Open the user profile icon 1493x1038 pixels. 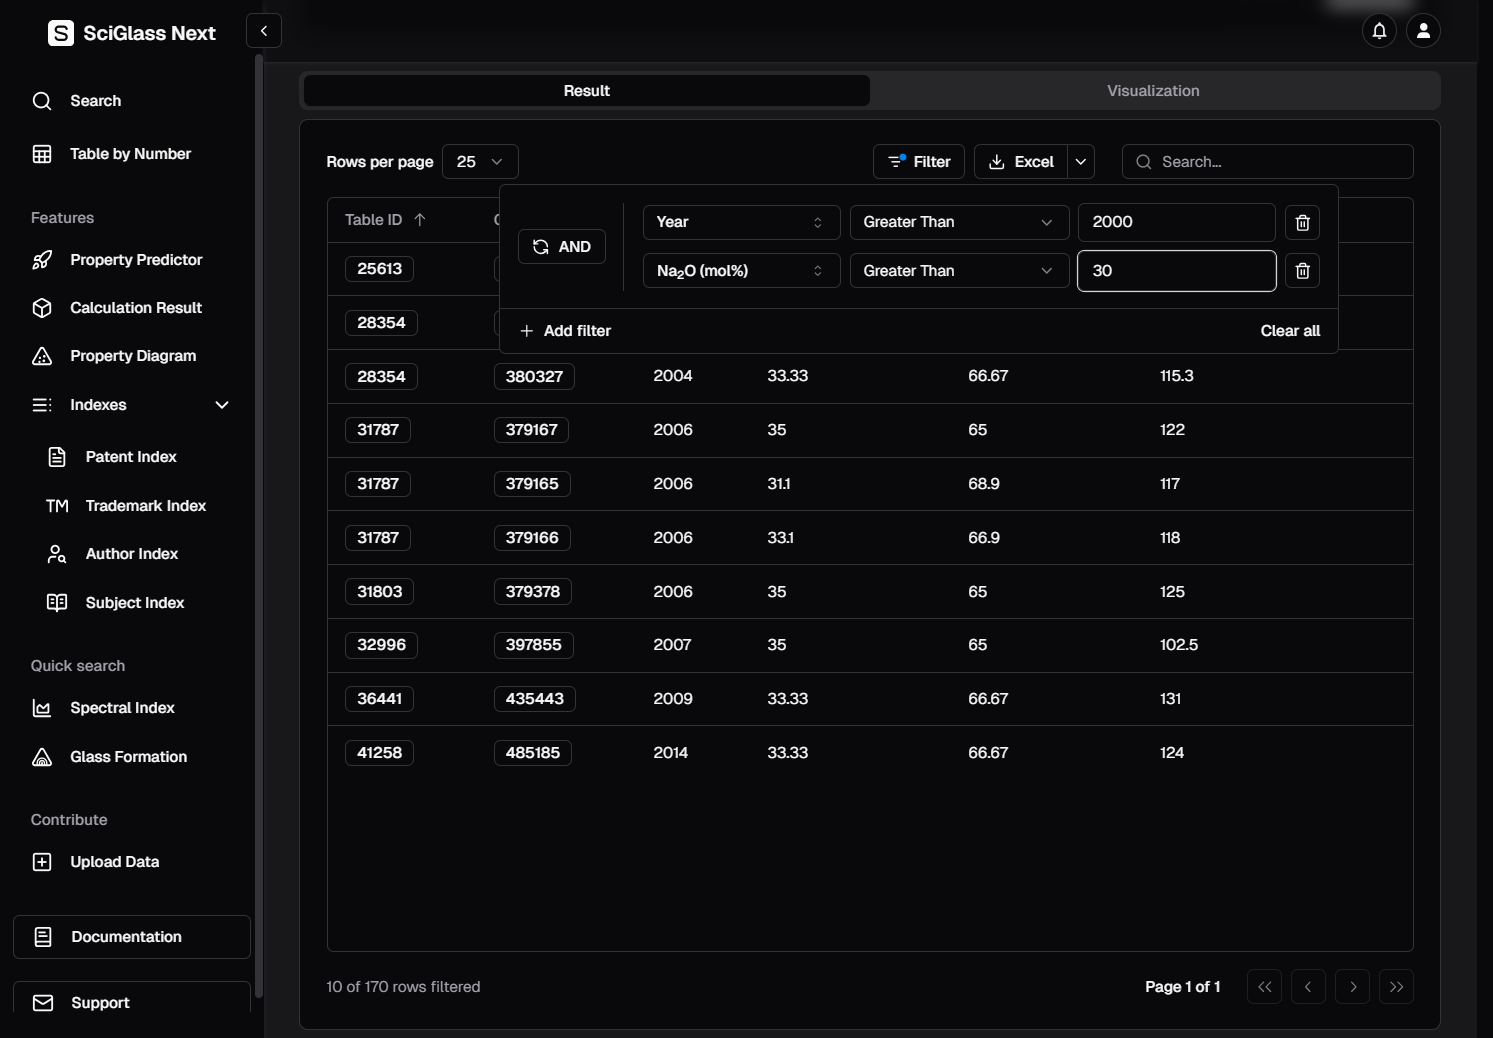(1423, 31)
